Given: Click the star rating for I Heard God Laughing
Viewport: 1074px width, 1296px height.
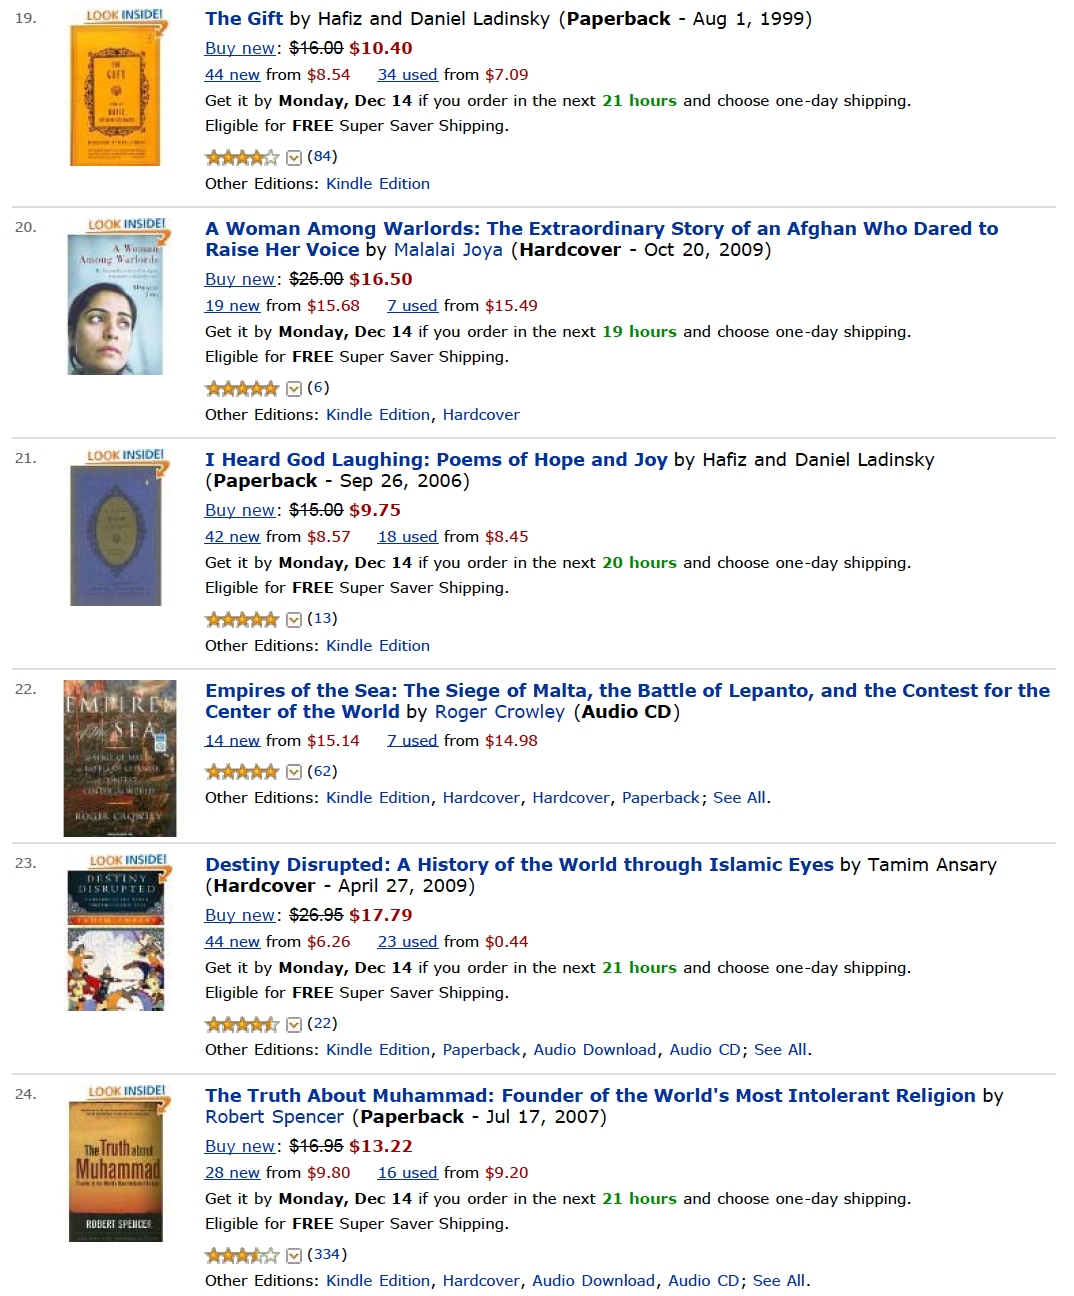Looking at the screenshot, I should point(241,619).
